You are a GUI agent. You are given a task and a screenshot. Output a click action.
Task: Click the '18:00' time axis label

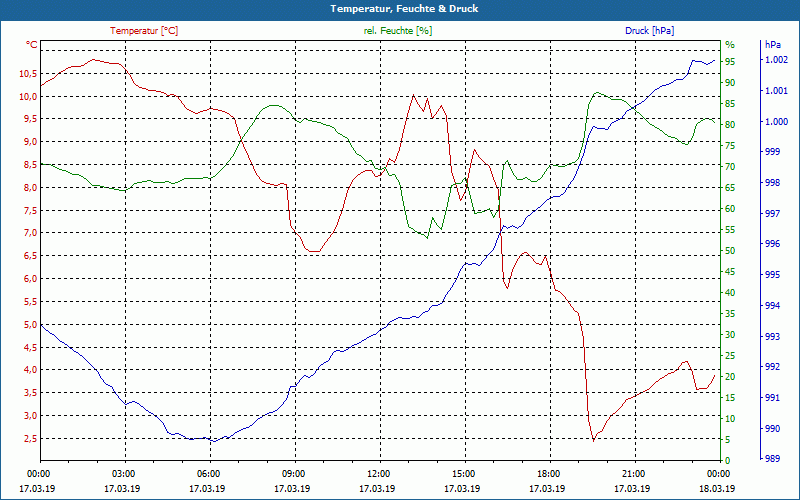(x=548, y=474)
